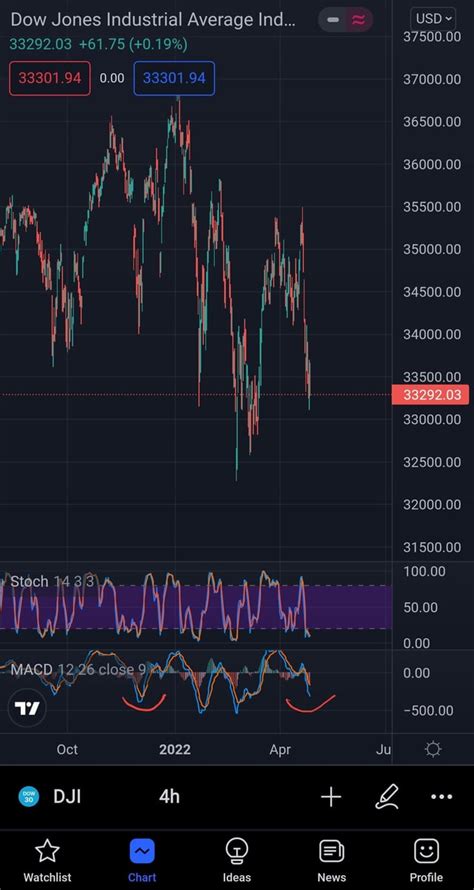Switch to the News tab
Viewport: 474px width, 890px height.
tap(332, 861)
